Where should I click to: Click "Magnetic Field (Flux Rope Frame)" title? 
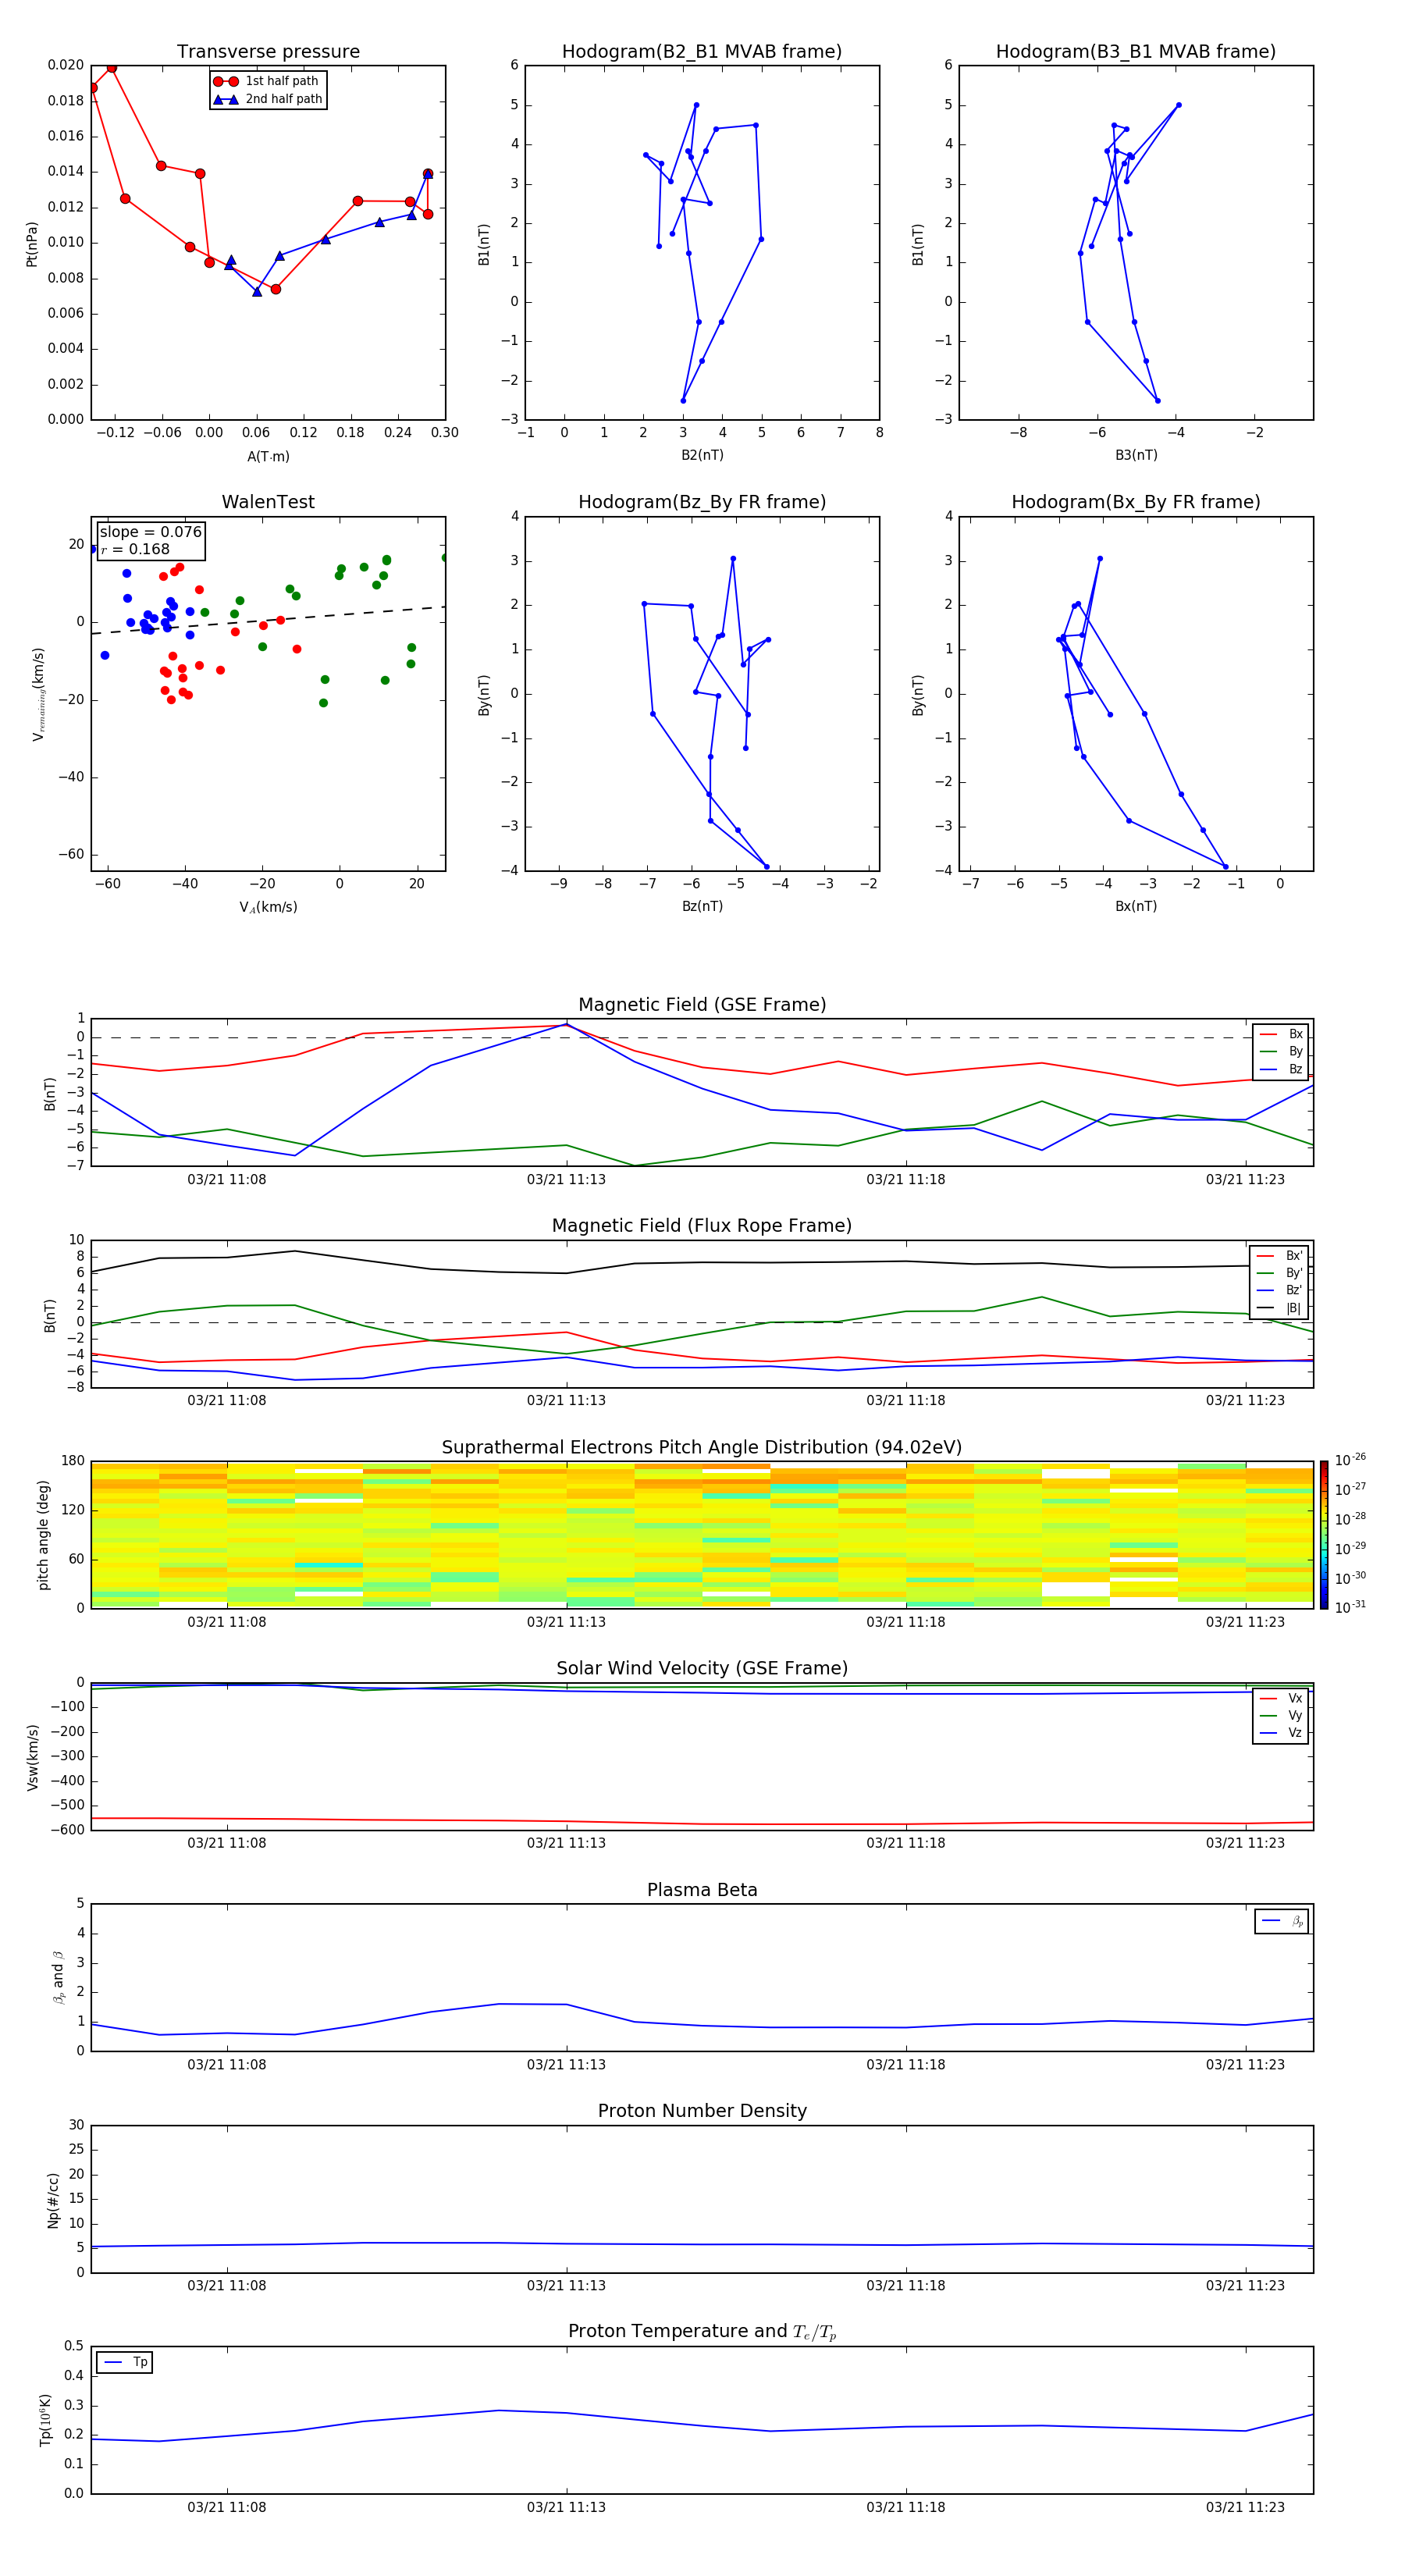702,1226
